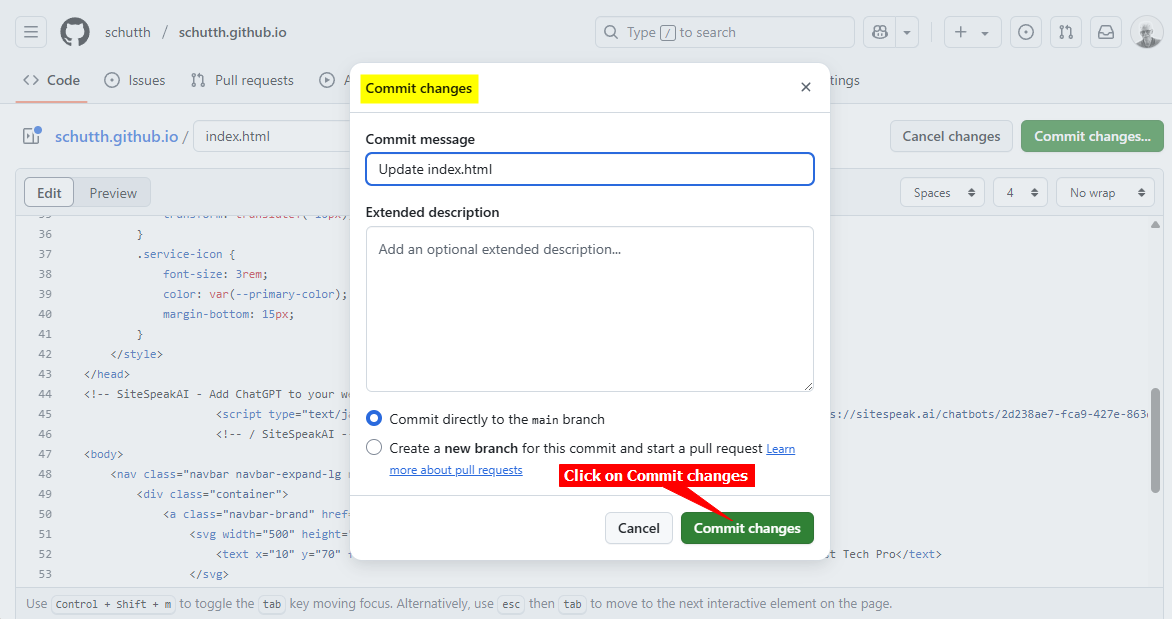Click the '</svg>' code line
The width and height of the screenshot is (1172, 619).
(x=209, y=574)
